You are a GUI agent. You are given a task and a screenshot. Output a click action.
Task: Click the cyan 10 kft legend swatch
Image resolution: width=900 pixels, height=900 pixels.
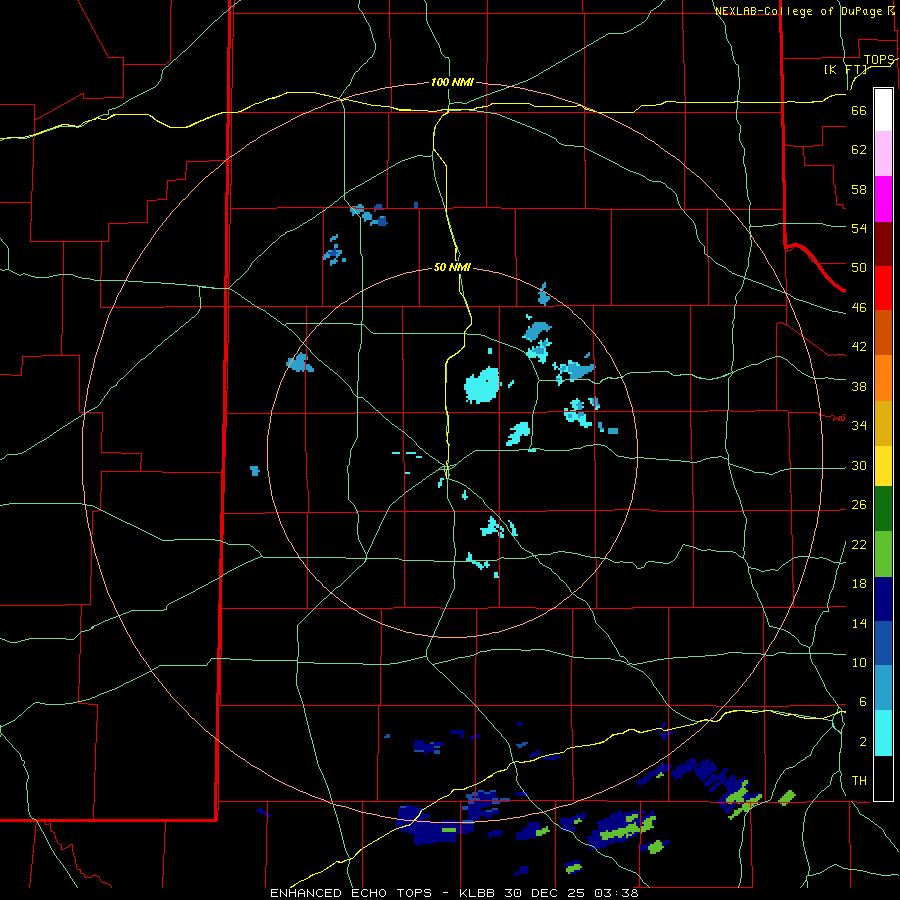point(883,733)
